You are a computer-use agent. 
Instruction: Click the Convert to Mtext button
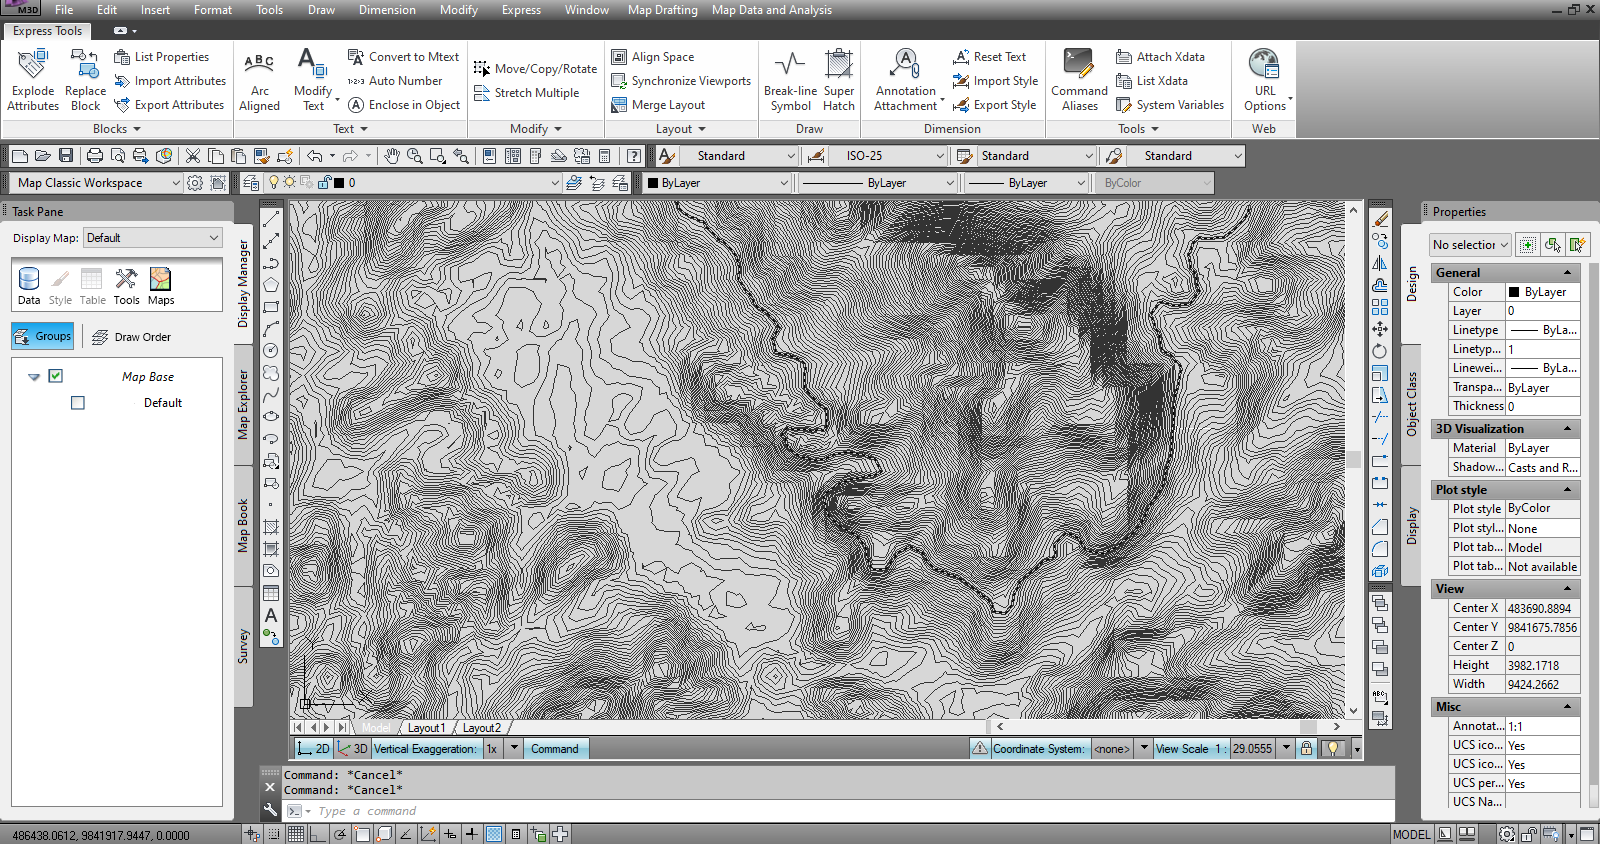403,57
